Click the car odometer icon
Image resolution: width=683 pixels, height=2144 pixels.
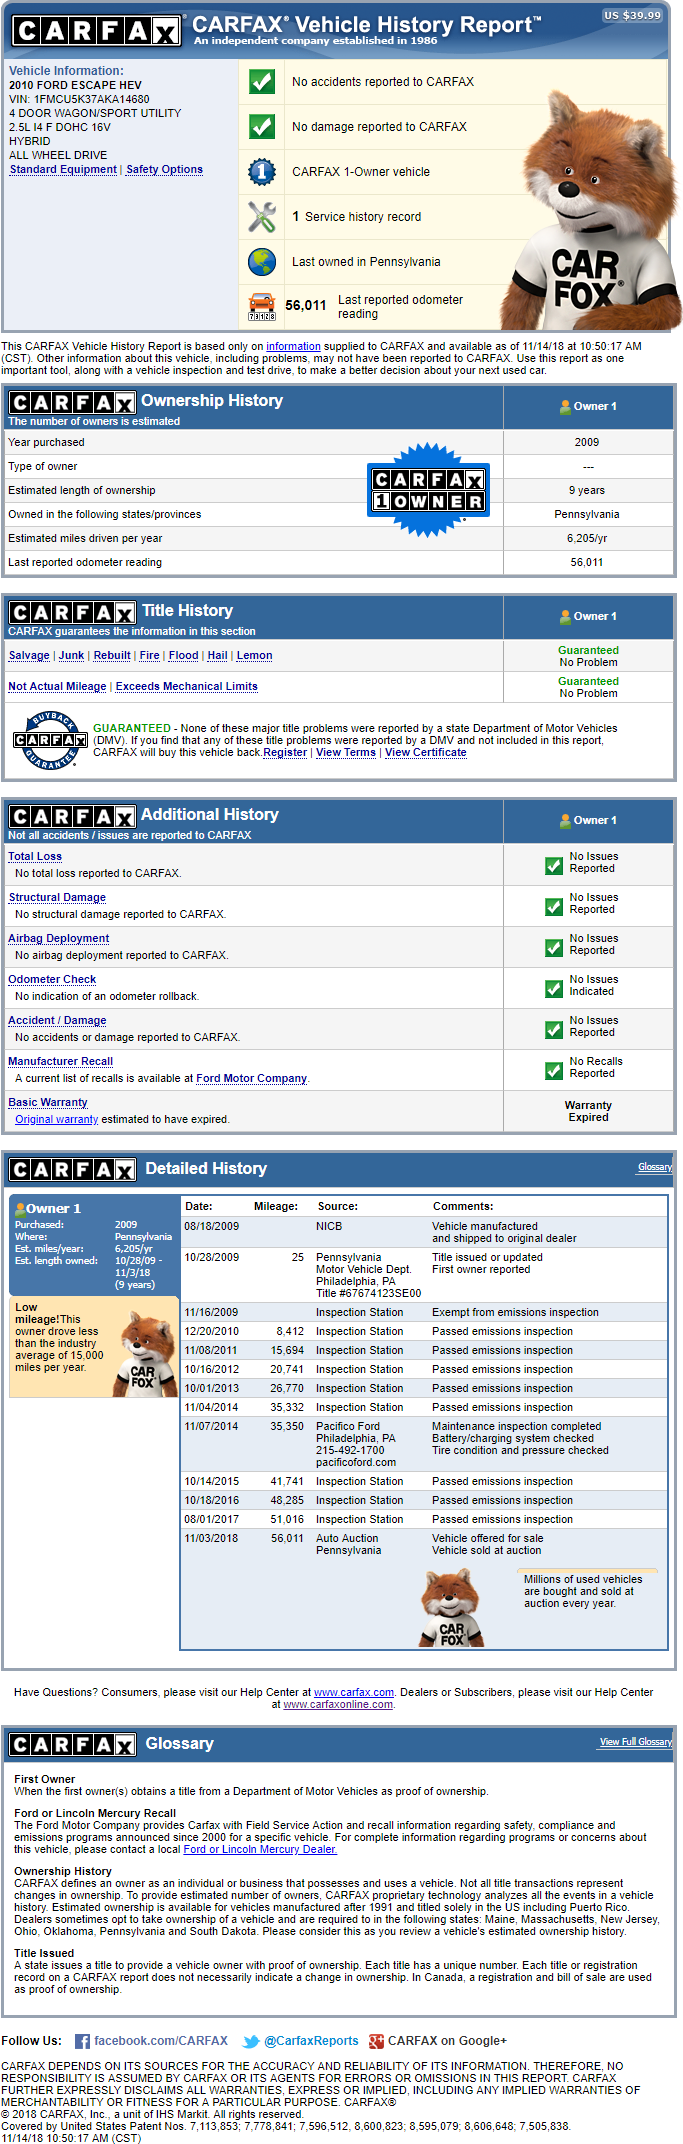click(262, 307)
